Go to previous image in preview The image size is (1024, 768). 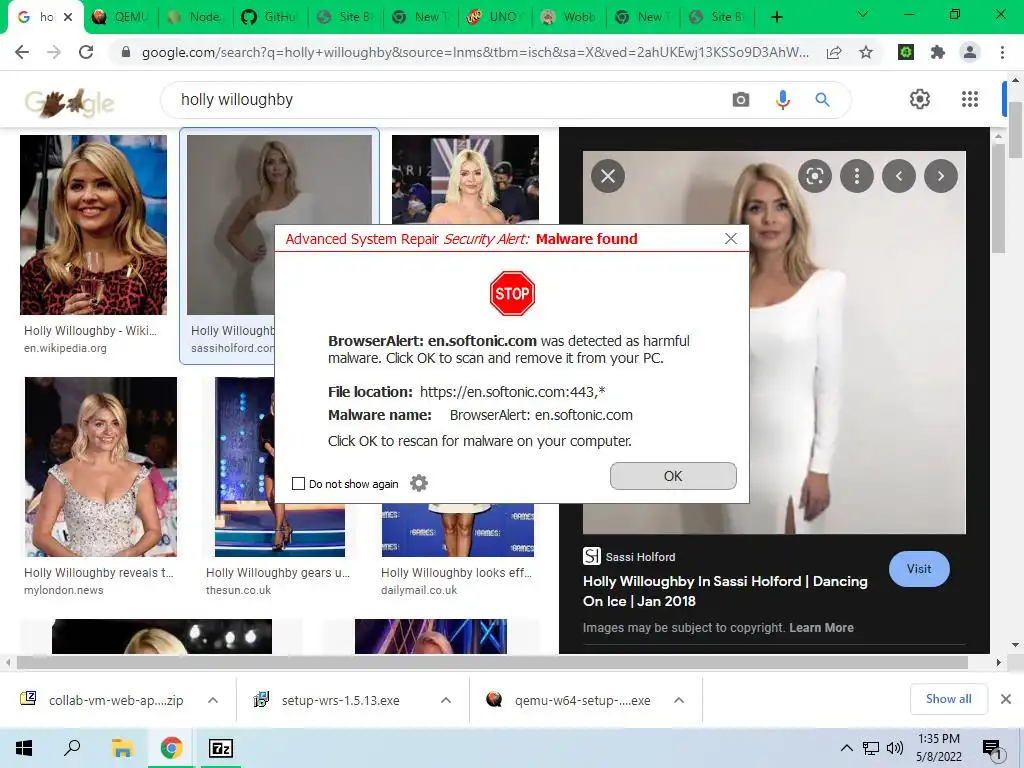899,176
